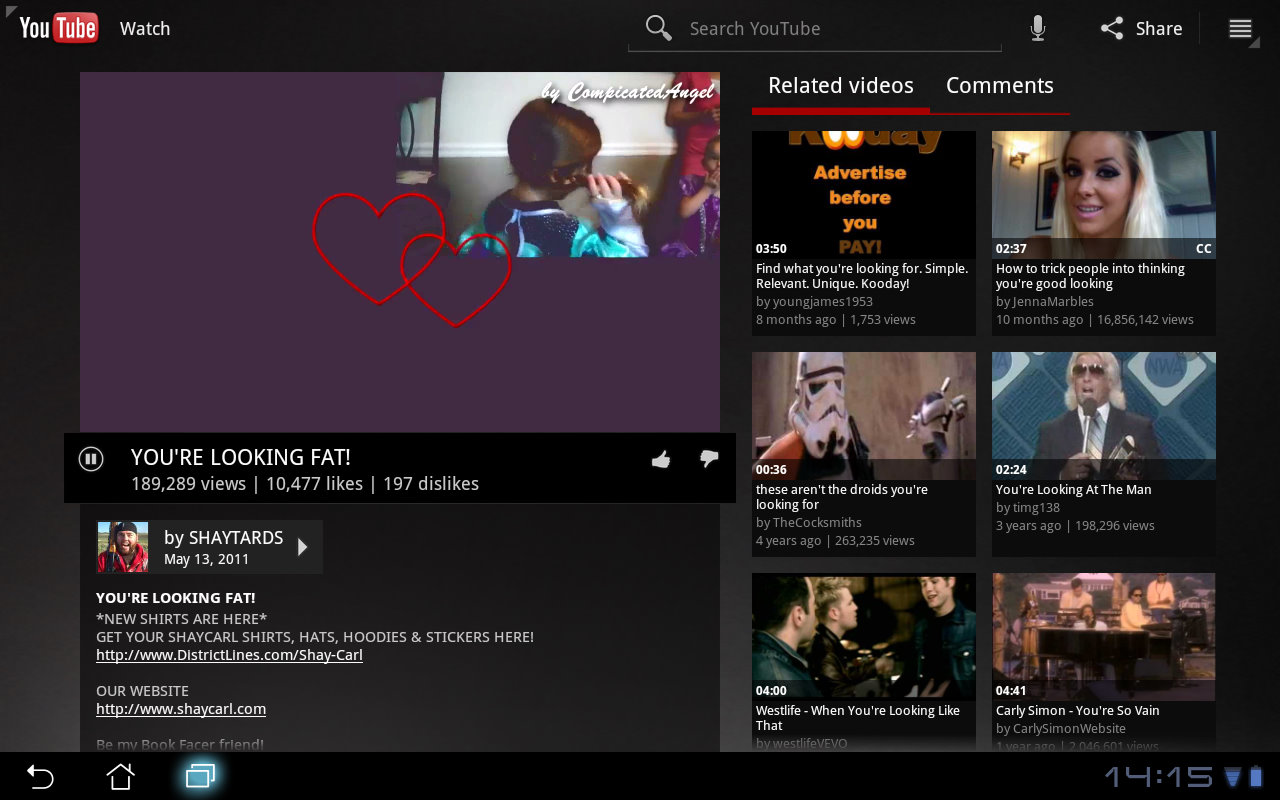Open You're Looking At The Man thumbnail

(1104, 416)
